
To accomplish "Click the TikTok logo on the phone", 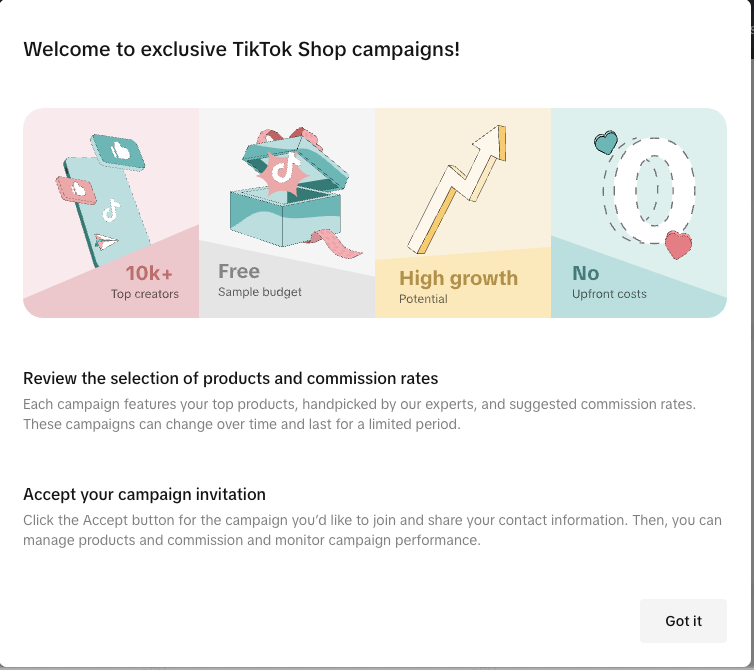I will 110,211.
